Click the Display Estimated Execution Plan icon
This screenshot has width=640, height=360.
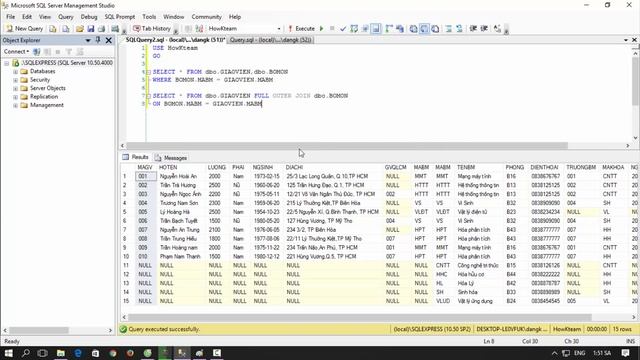point(354,29)
